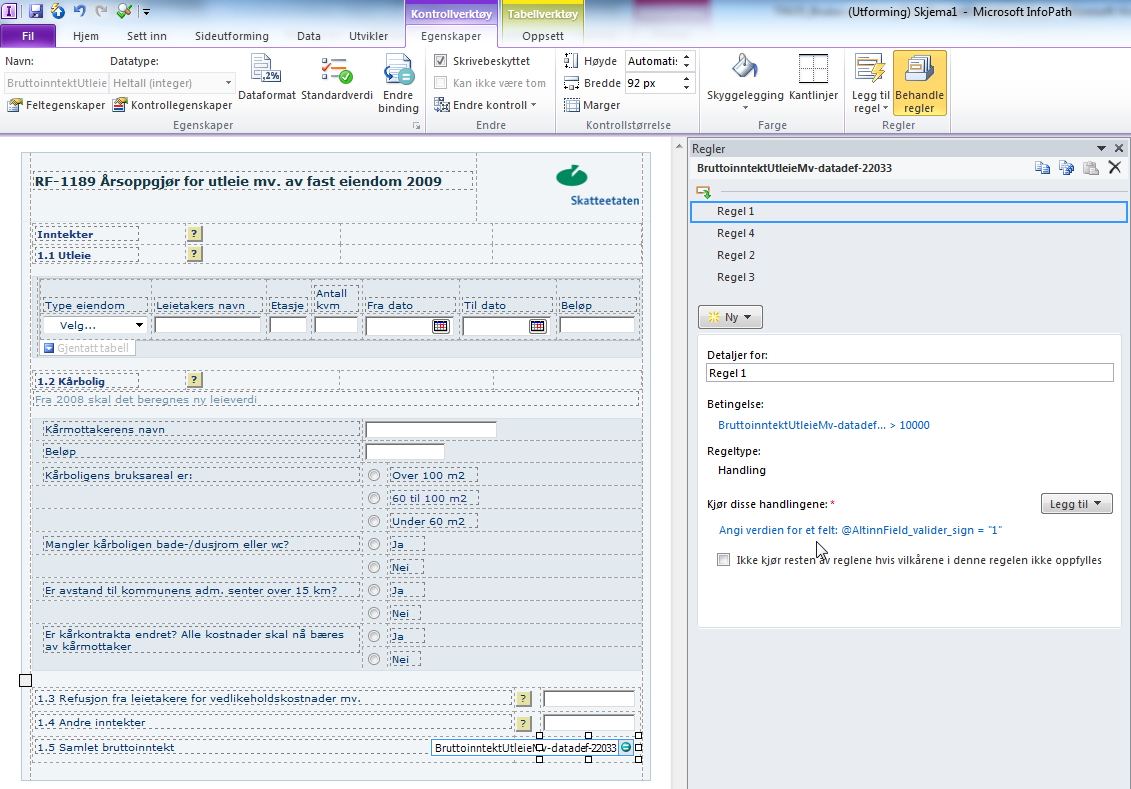Open Feltegenskaper properties
Viewport: 1131px width, 789px height.
point(56,105)
